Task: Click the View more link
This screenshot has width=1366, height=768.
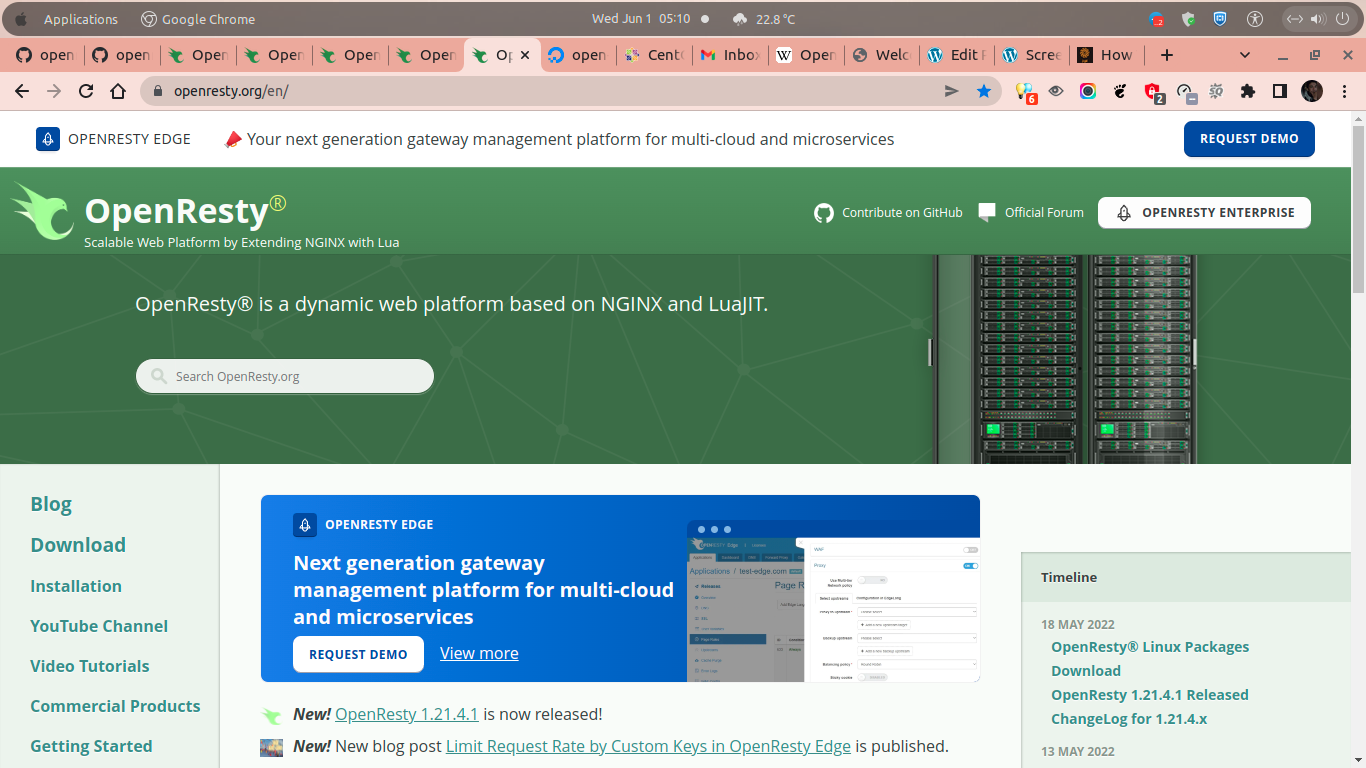Action: click(479, 653)
